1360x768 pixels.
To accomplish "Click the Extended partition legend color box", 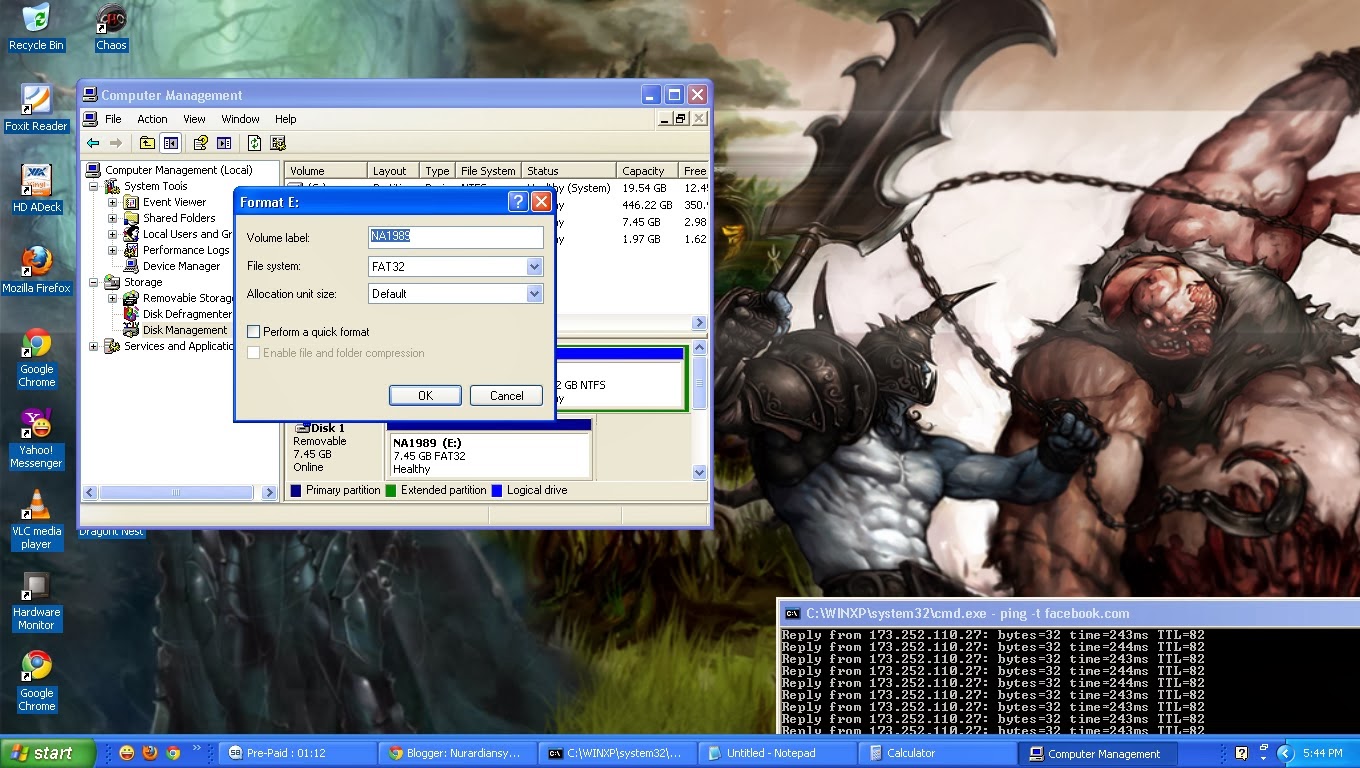I will tap(391, 490).
